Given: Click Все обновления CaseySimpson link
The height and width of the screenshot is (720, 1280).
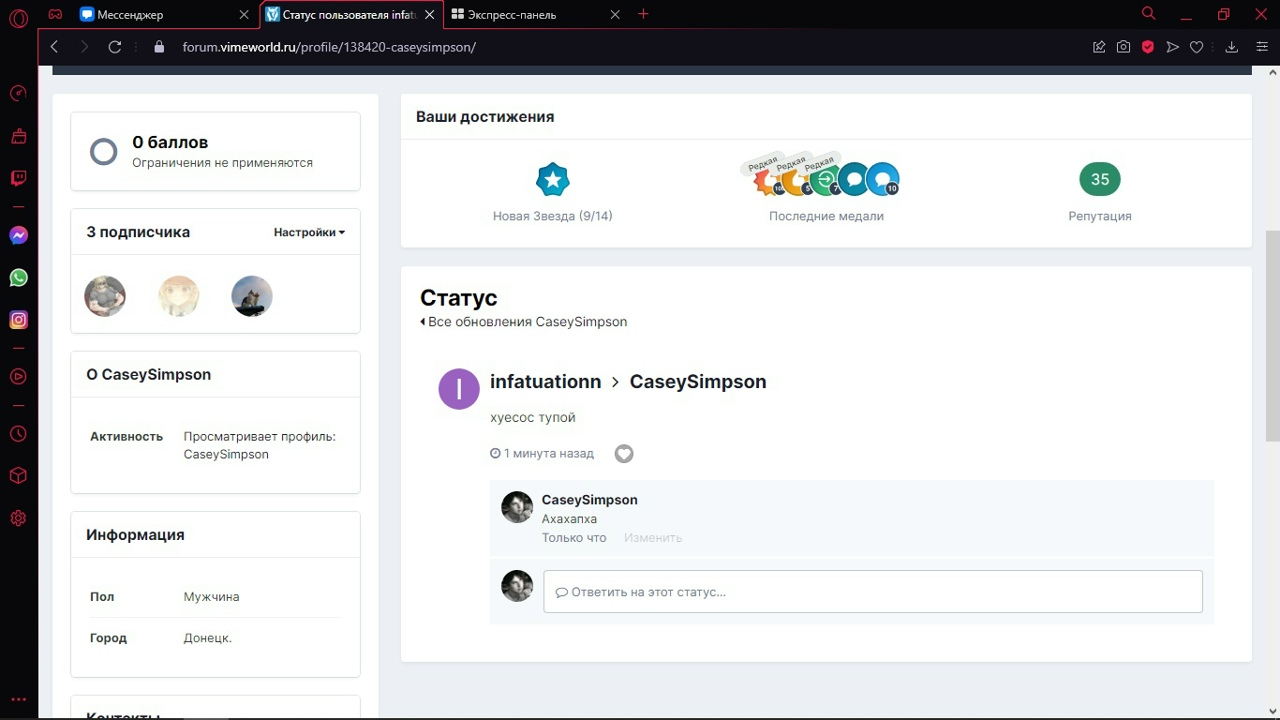Looking at the screenshot, I should [526, 322].
